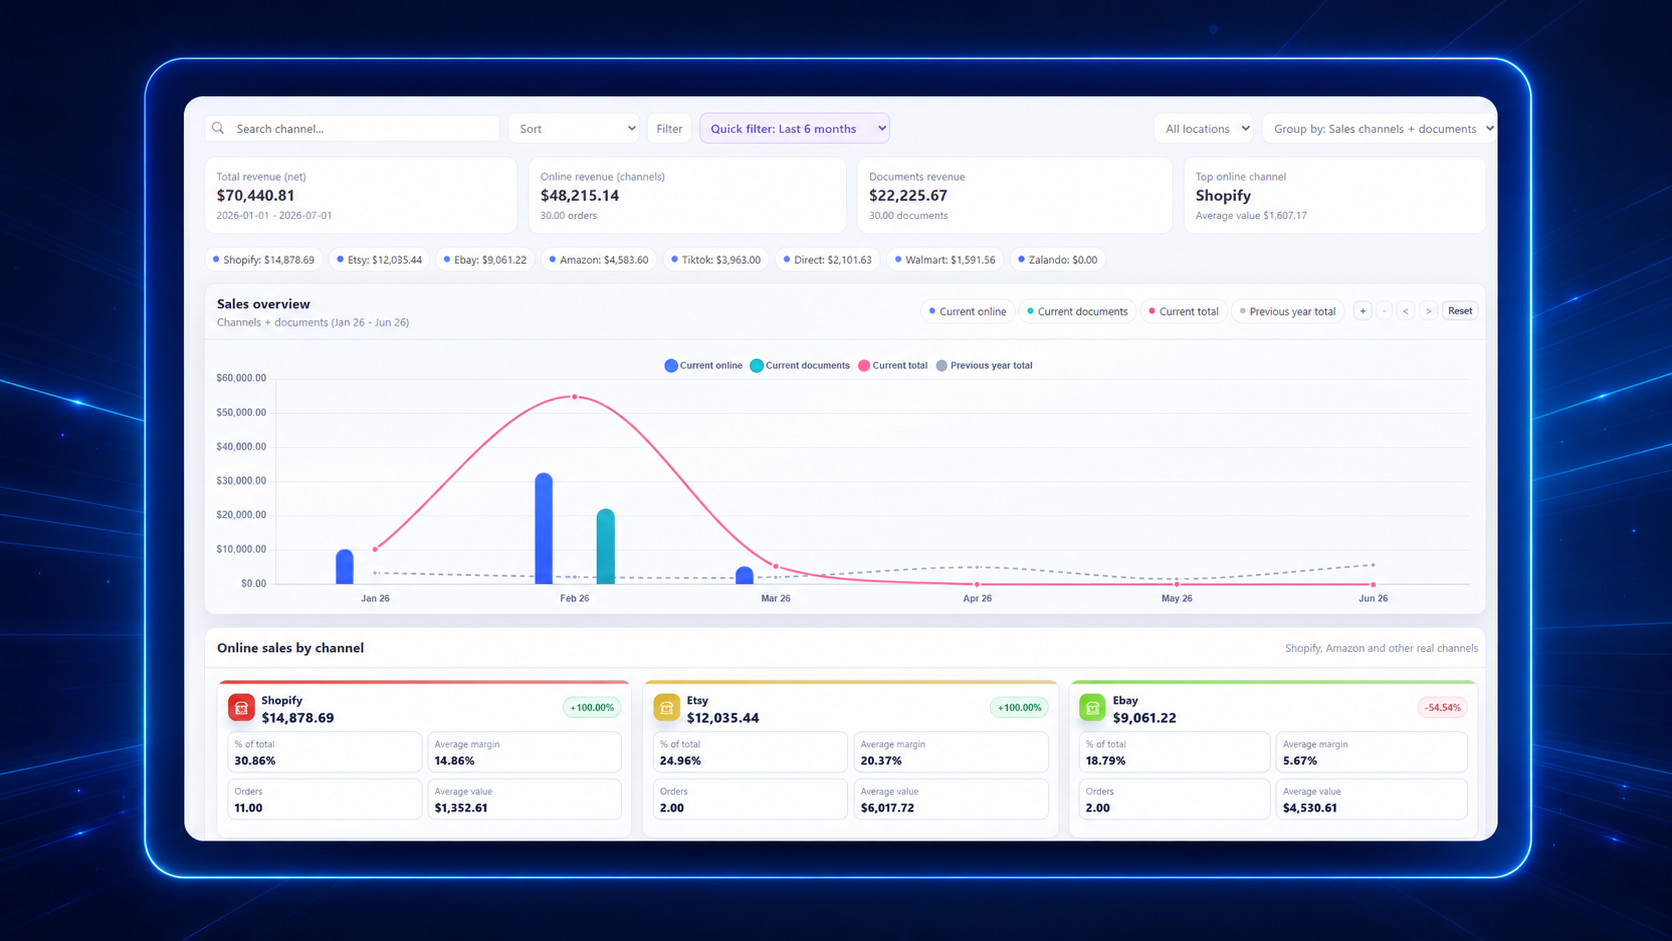1672x941 pixels.
Task: Pan chart right with arrow button
Action: [1428, 311]
